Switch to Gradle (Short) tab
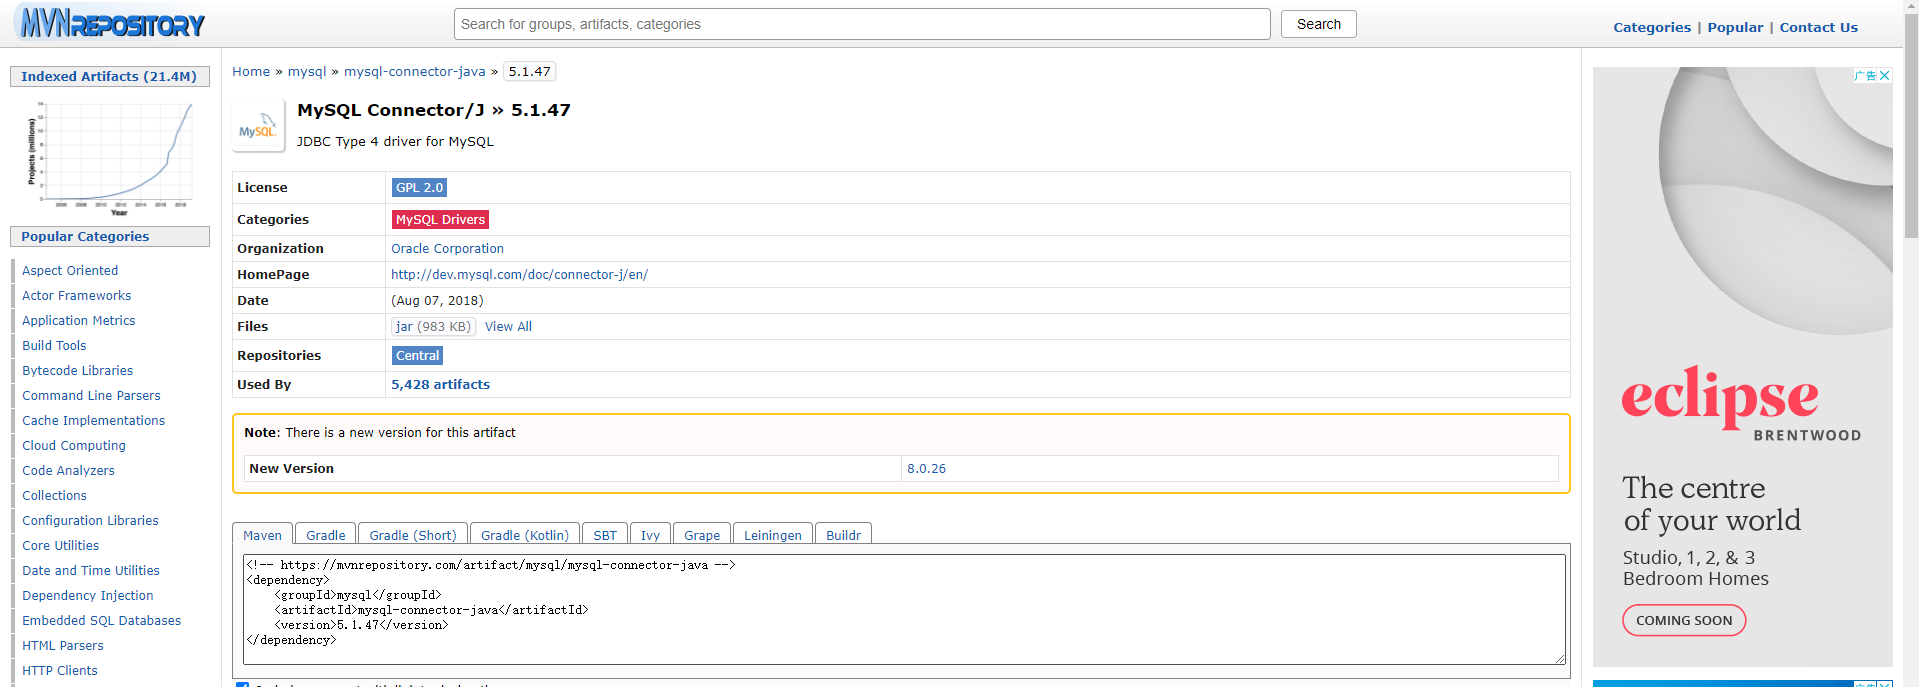The height and width of the screenshot is (687, 1919). (x=413, y=535)
